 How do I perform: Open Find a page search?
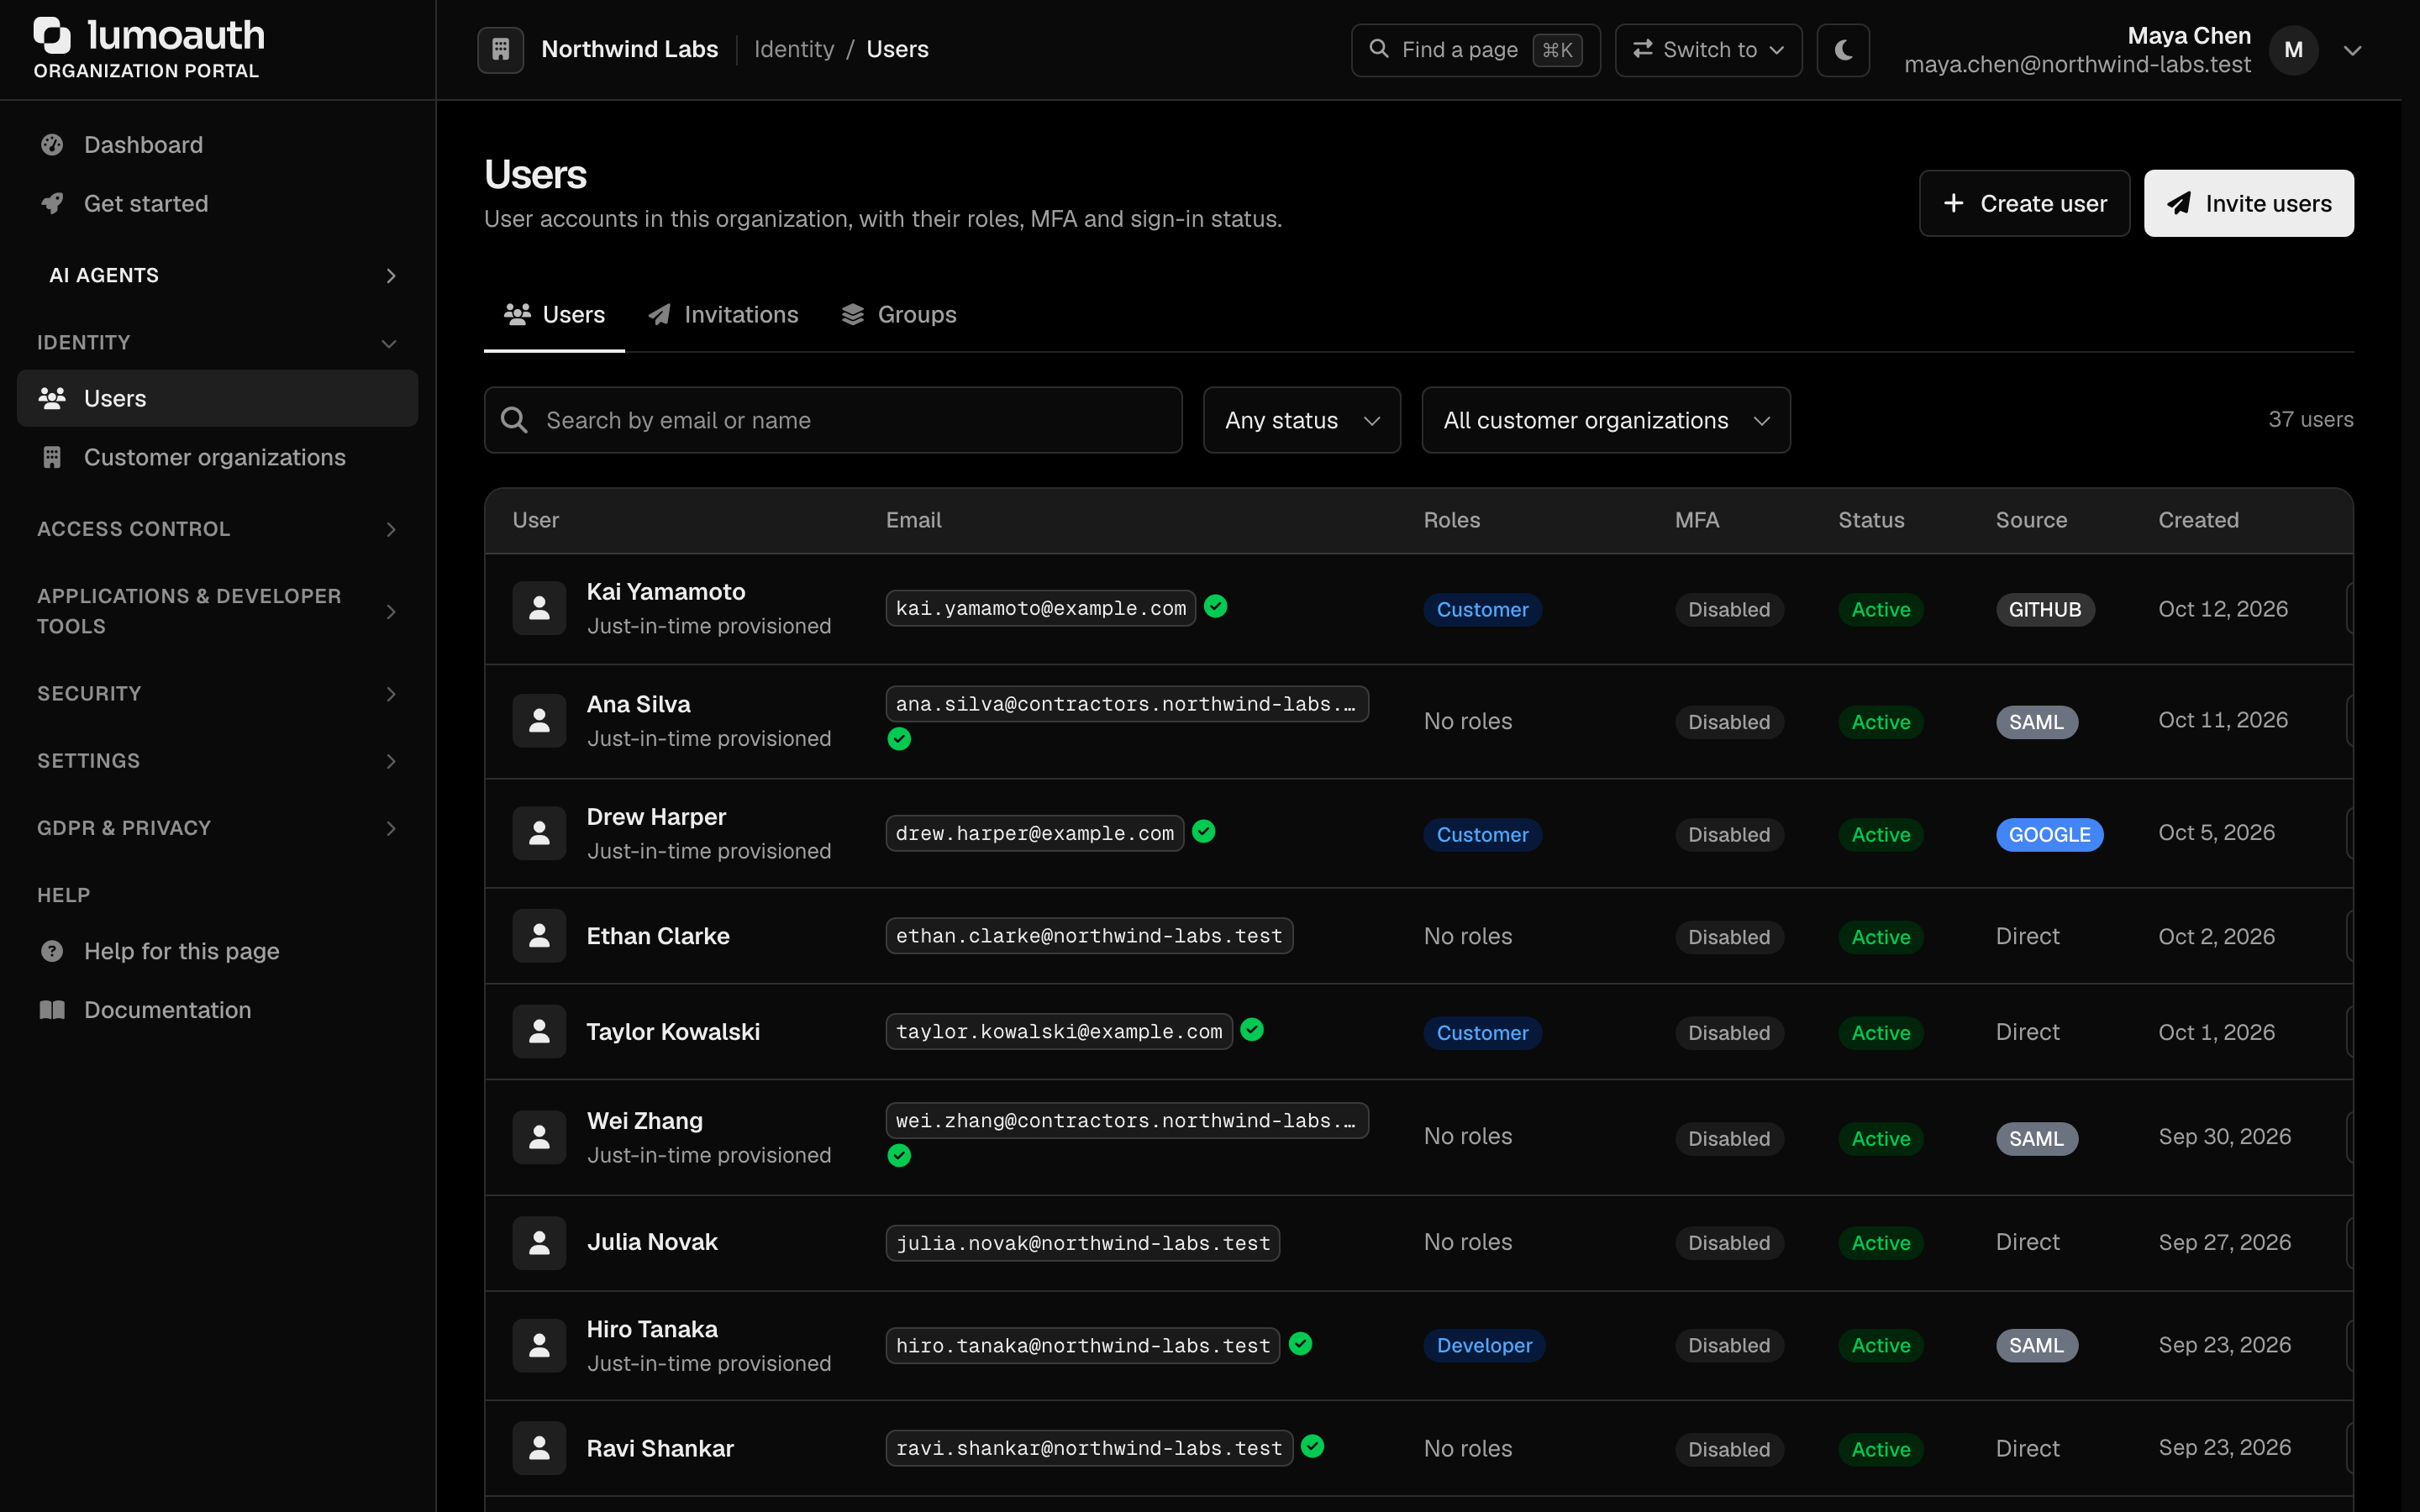tap(1475, 49)
